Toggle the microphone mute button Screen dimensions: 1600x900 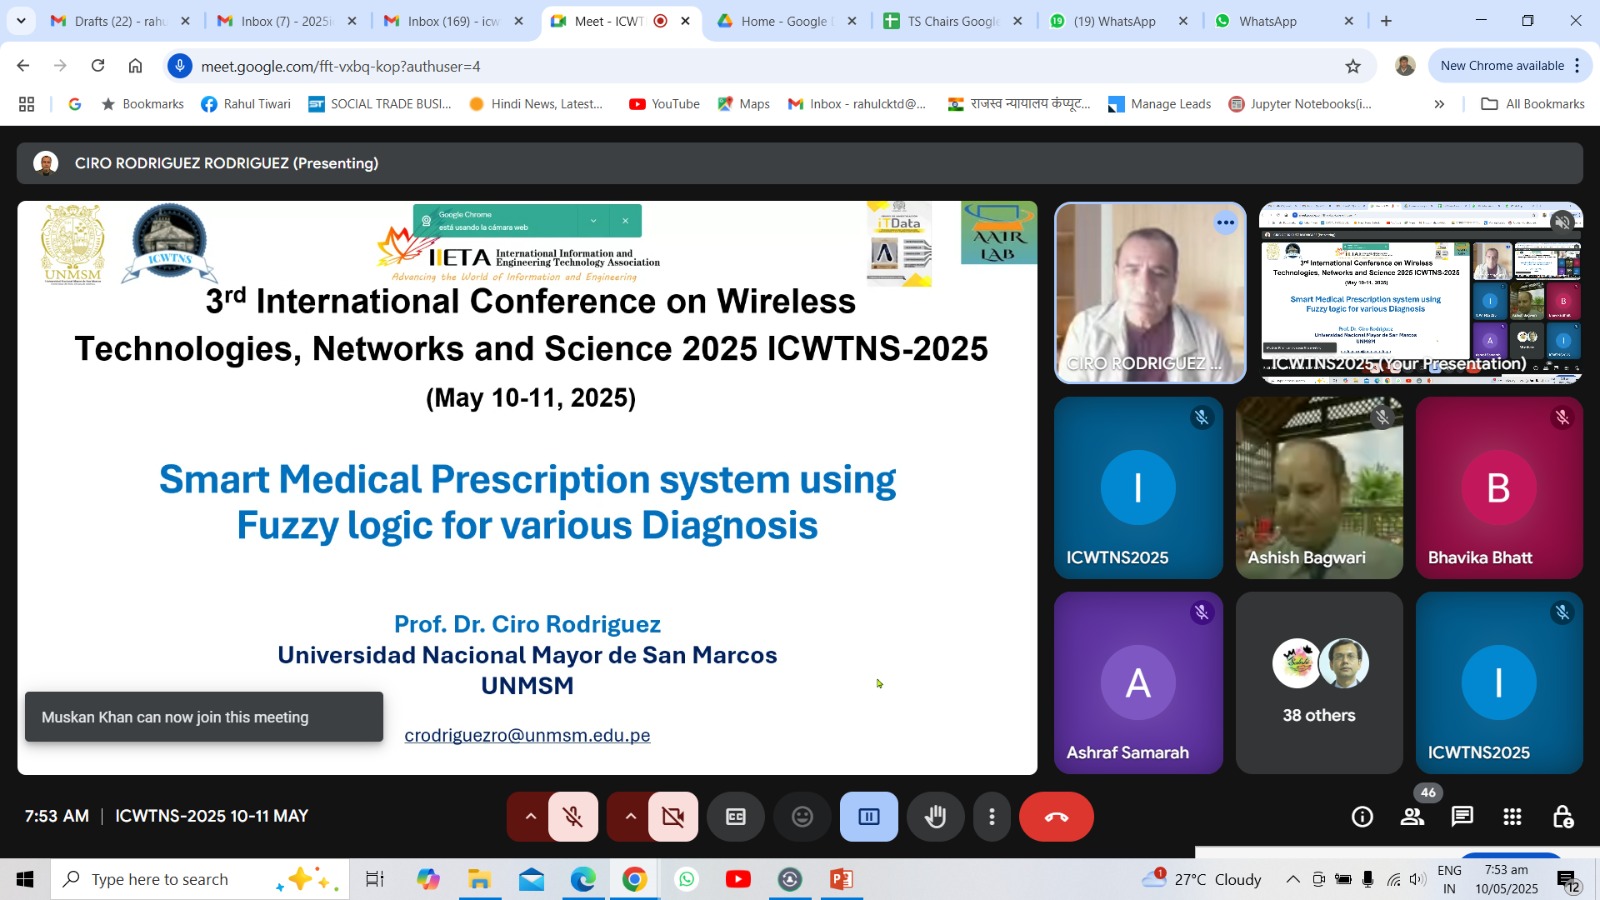(573, 817)
